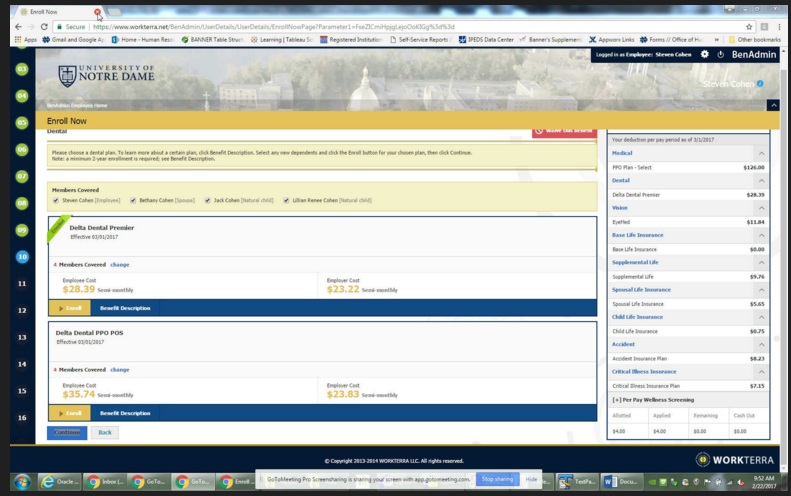Open Benefit Description for Delta Dental Premier
The height and width of the screenshot is (496, 791).
pos(125,308)
